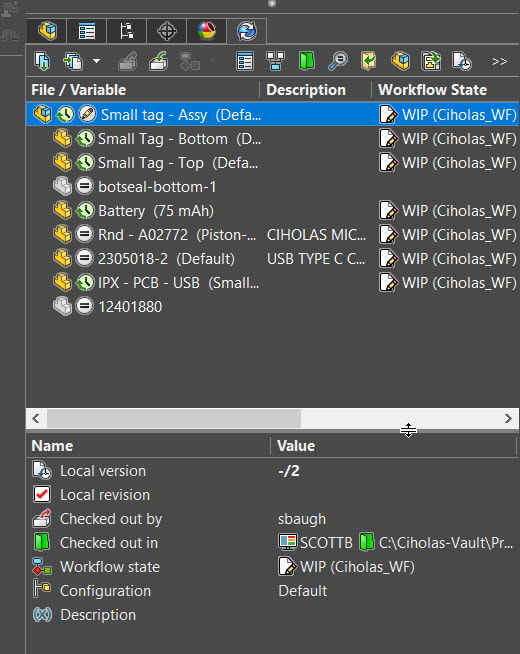Select Small Tag - Top component

coord(178,163)
